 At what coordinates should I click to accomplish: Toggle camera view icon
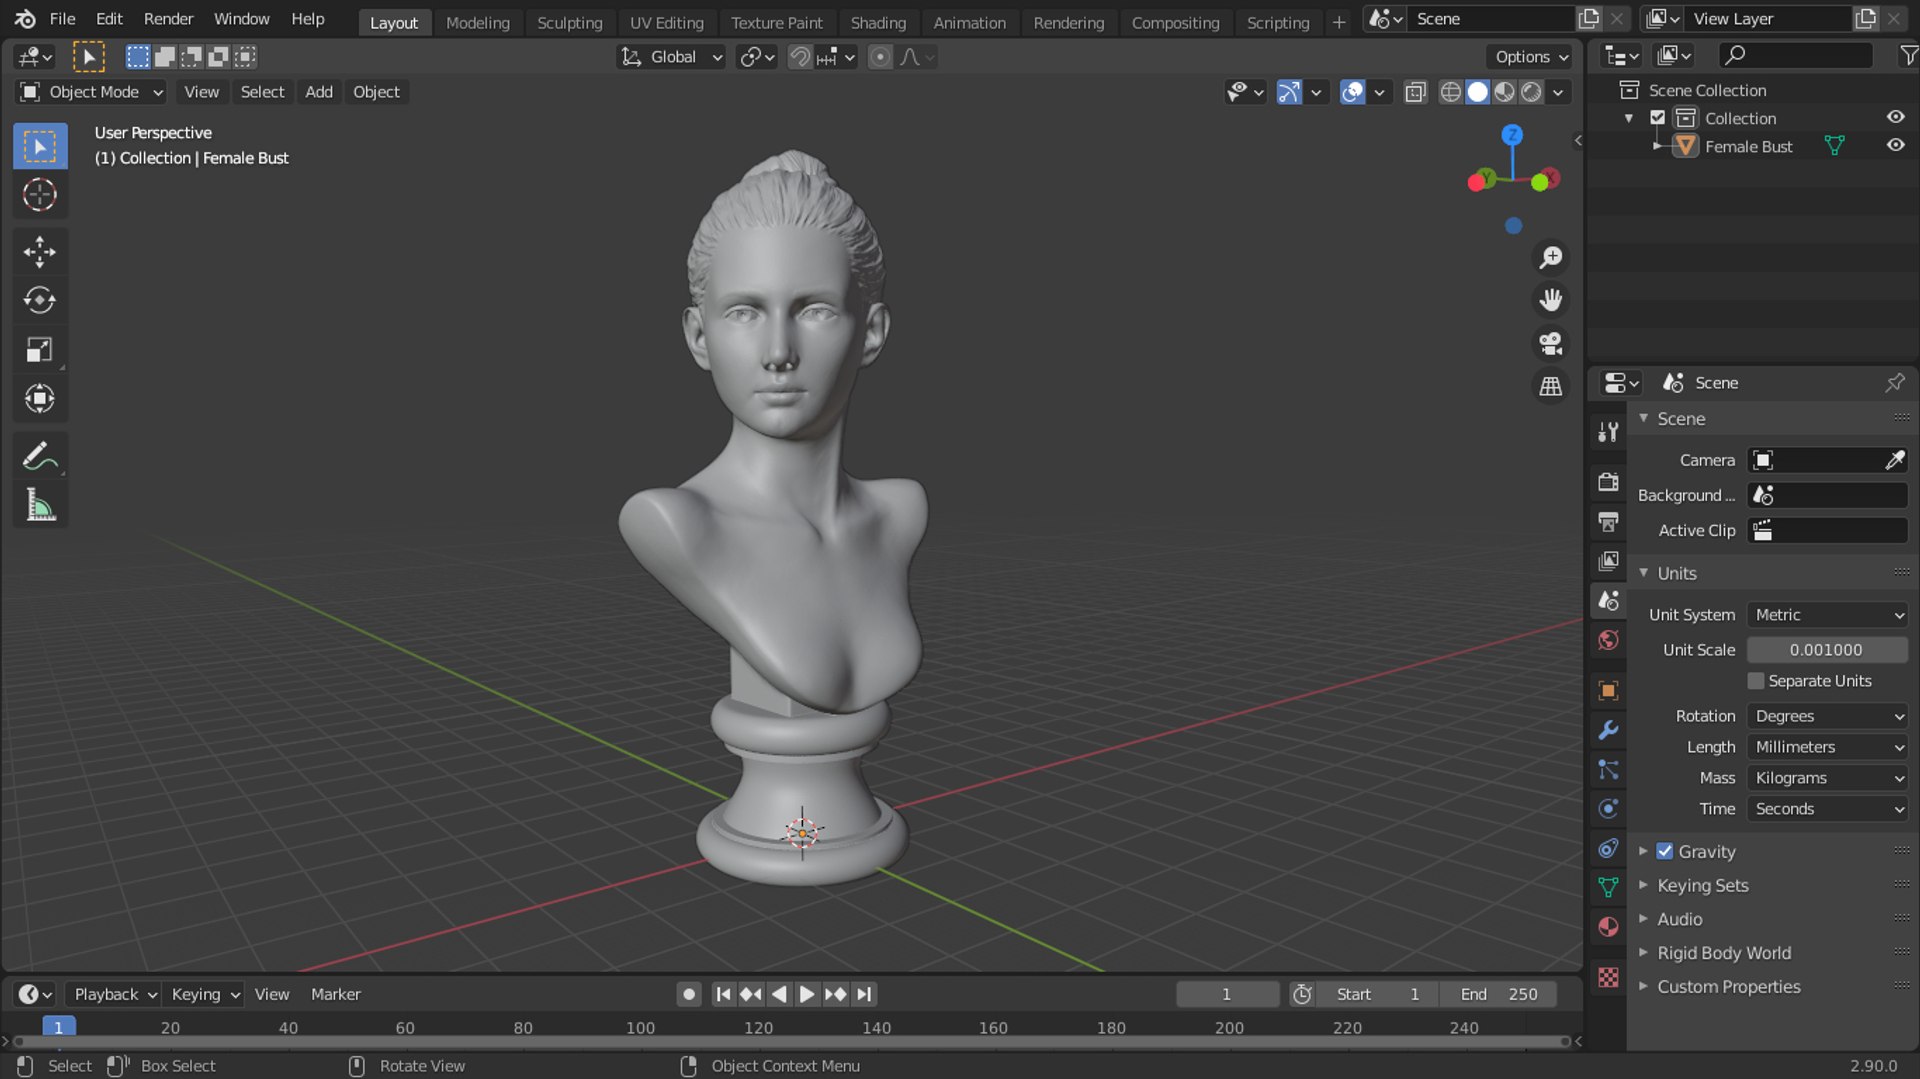1550,343
